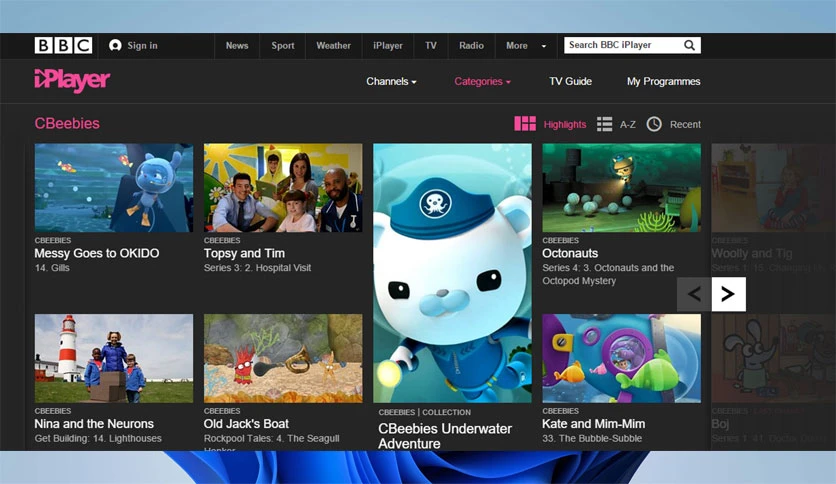The height and width of the screenshot is (484, 836).
Task: Open the Topsy and Tim thumbnail
Action: tap(283, 188)
